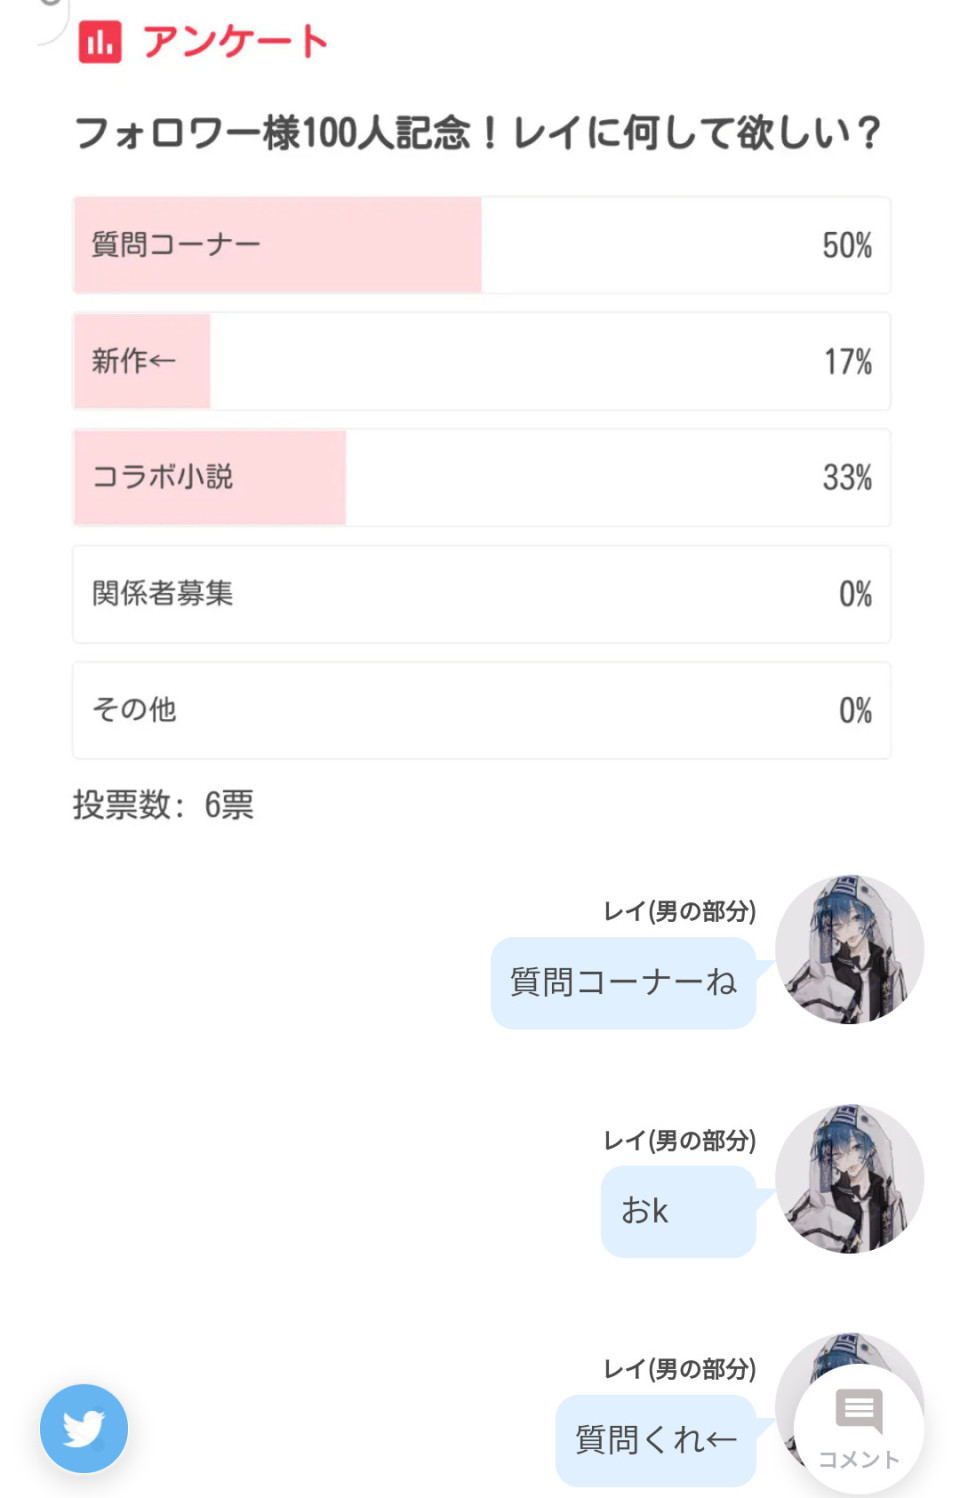Click the 質問コーナーね speech bubble
This screenshot has width=960, height=1498.
(x=623, y=983)
